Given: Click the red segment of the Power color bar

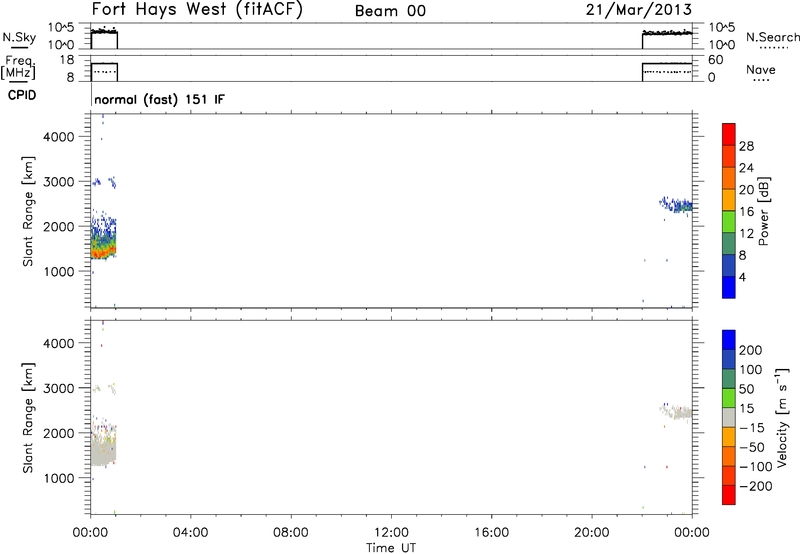Looking at the screenshot, I should tap(729, 135).
